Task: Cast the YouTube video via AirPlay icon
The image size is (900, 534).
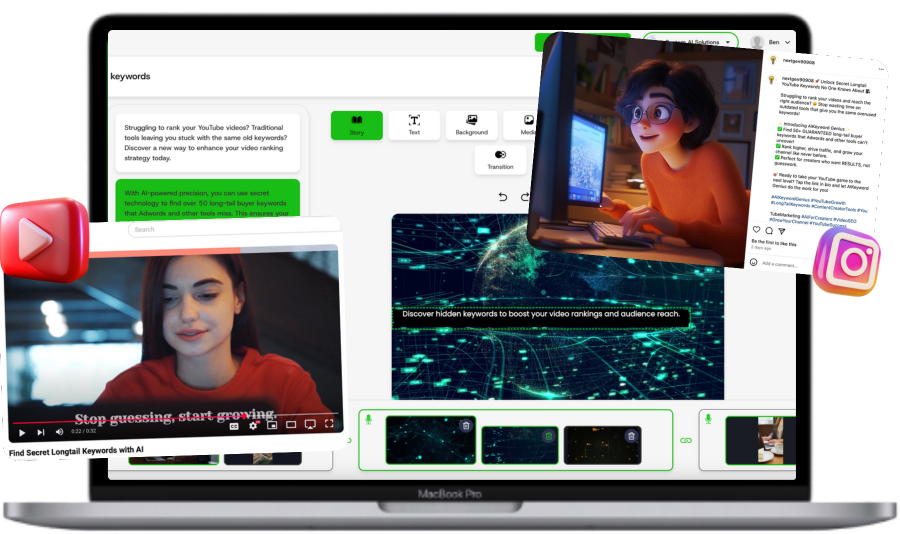Action: (310, 424)
